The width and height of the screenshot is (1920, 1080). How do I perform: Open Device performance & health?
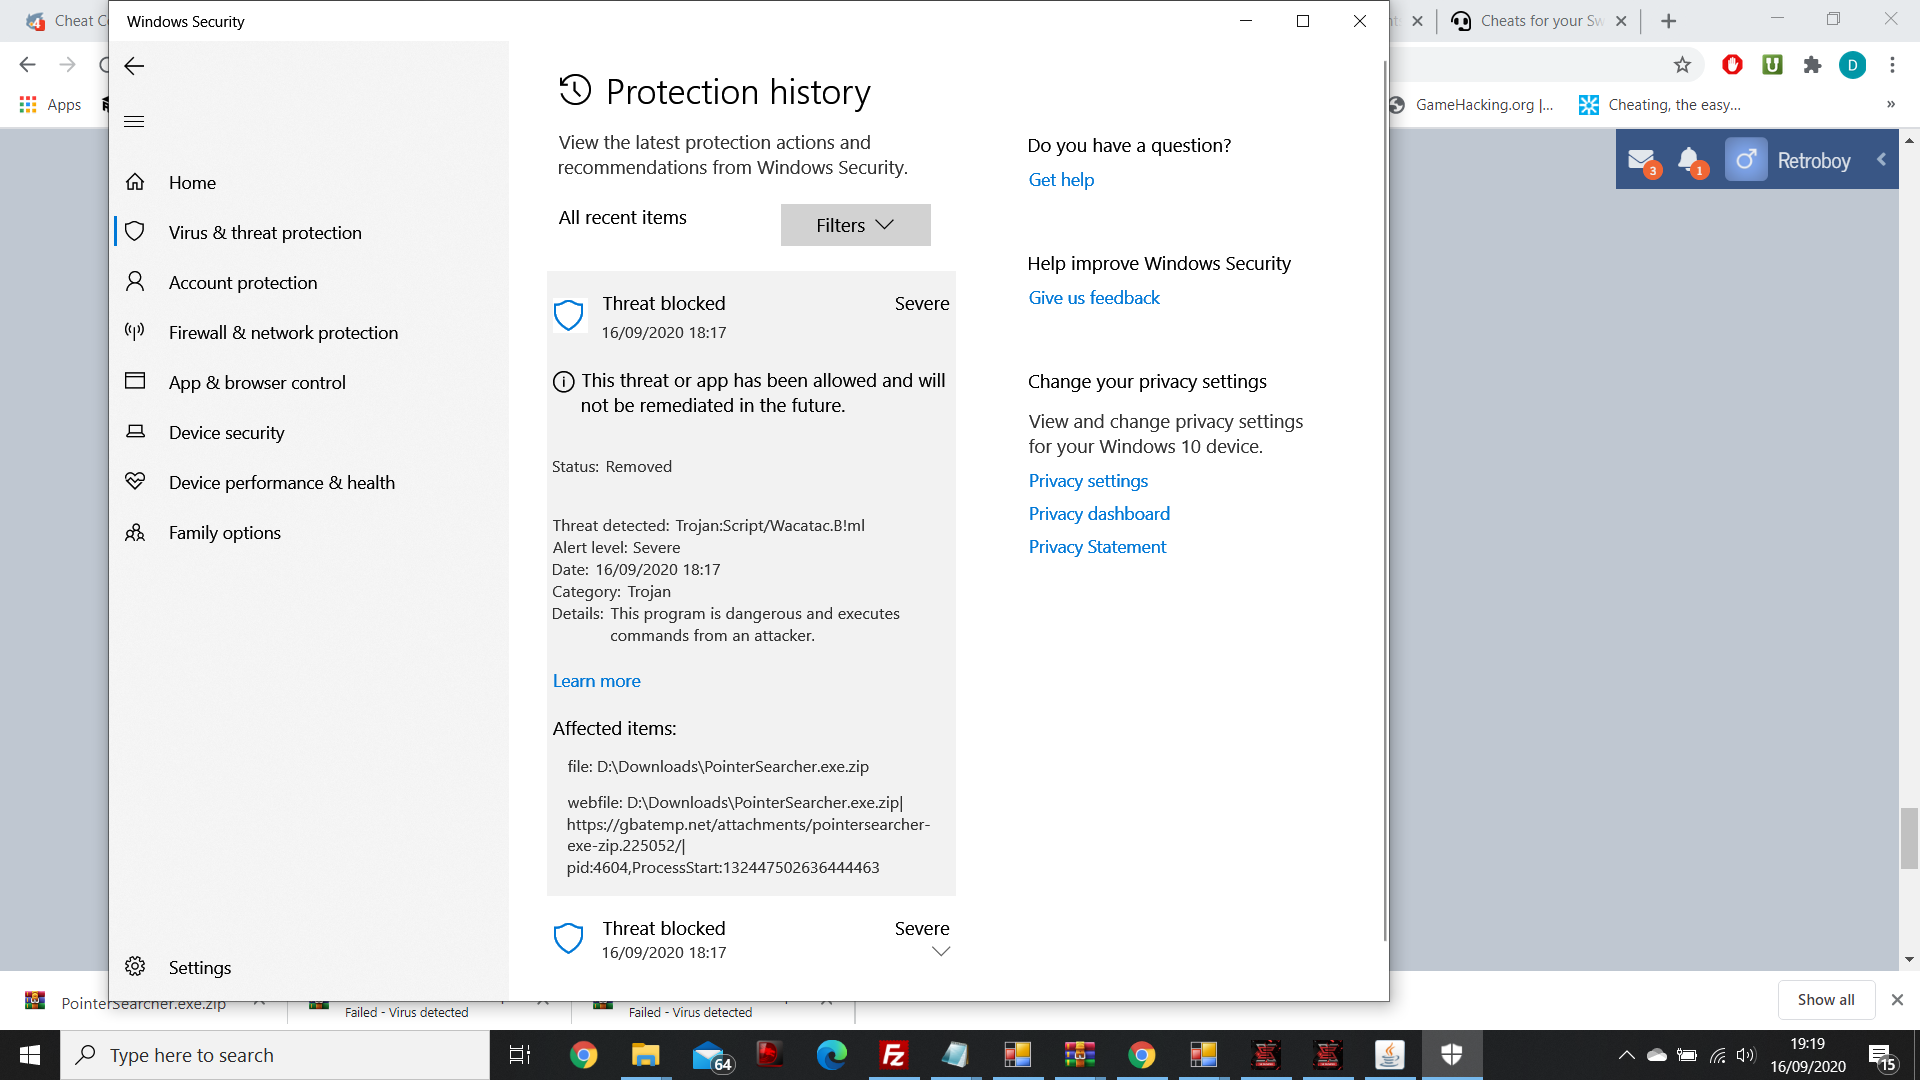click(x=281, y=482)
